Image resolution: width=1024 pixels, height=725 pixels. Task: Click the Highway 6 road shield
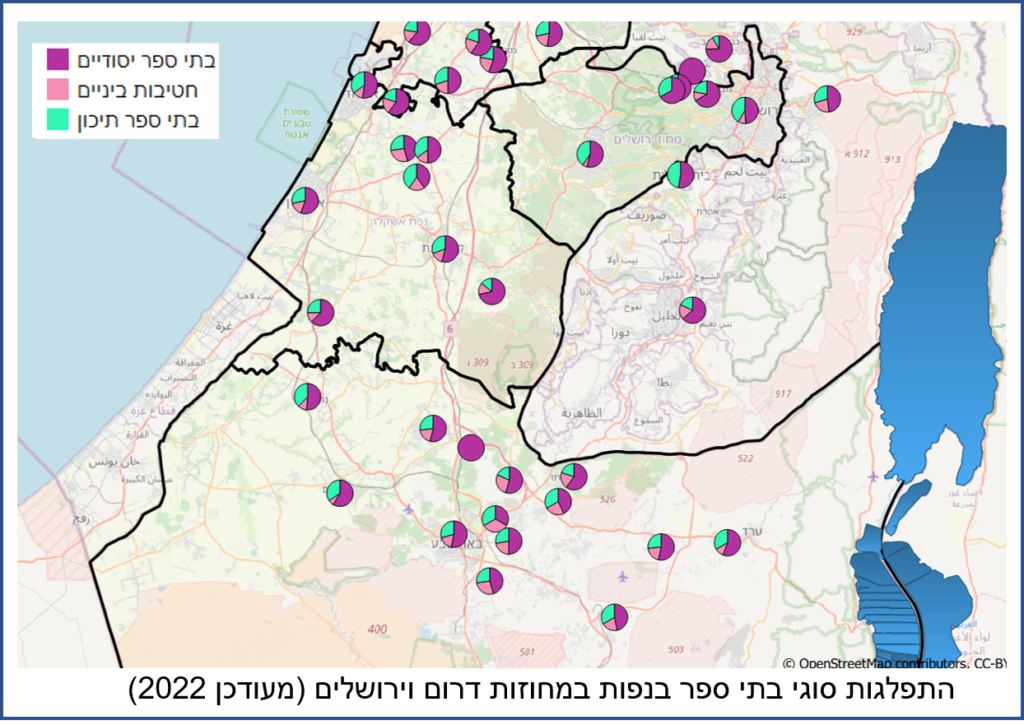[x=450, y=328]
